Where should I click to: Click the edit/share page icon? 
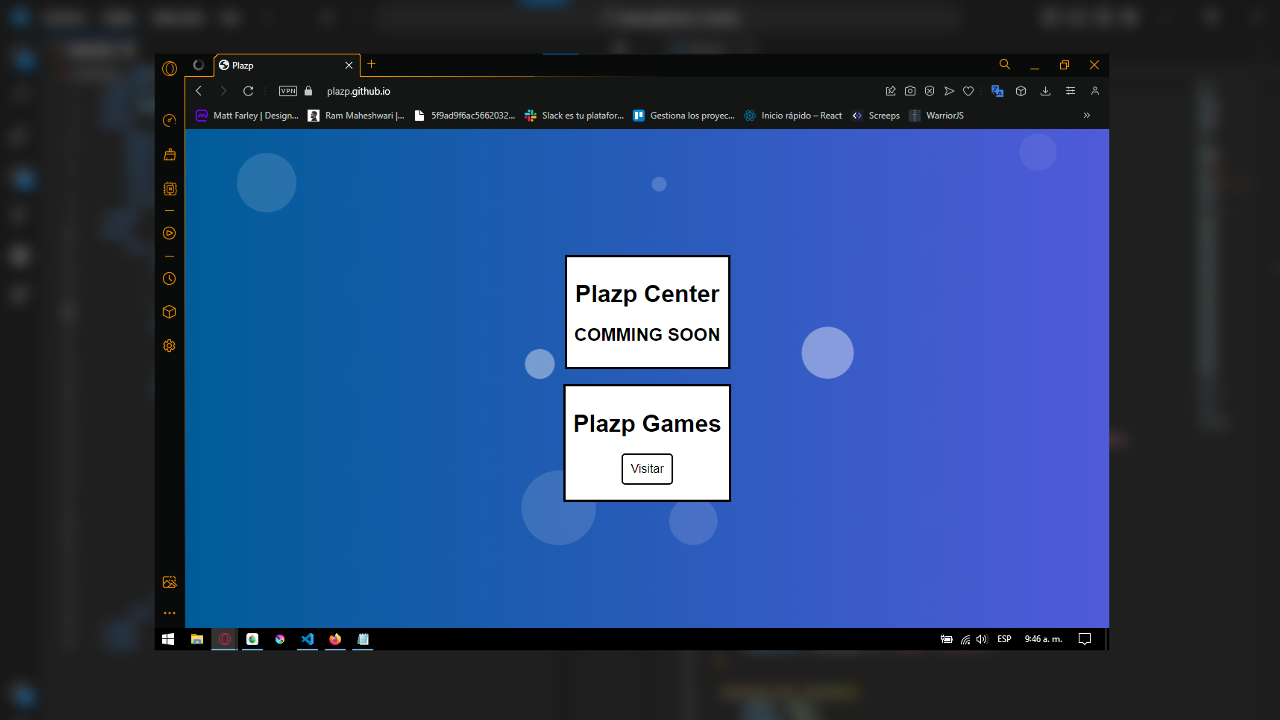click(891, 91)
